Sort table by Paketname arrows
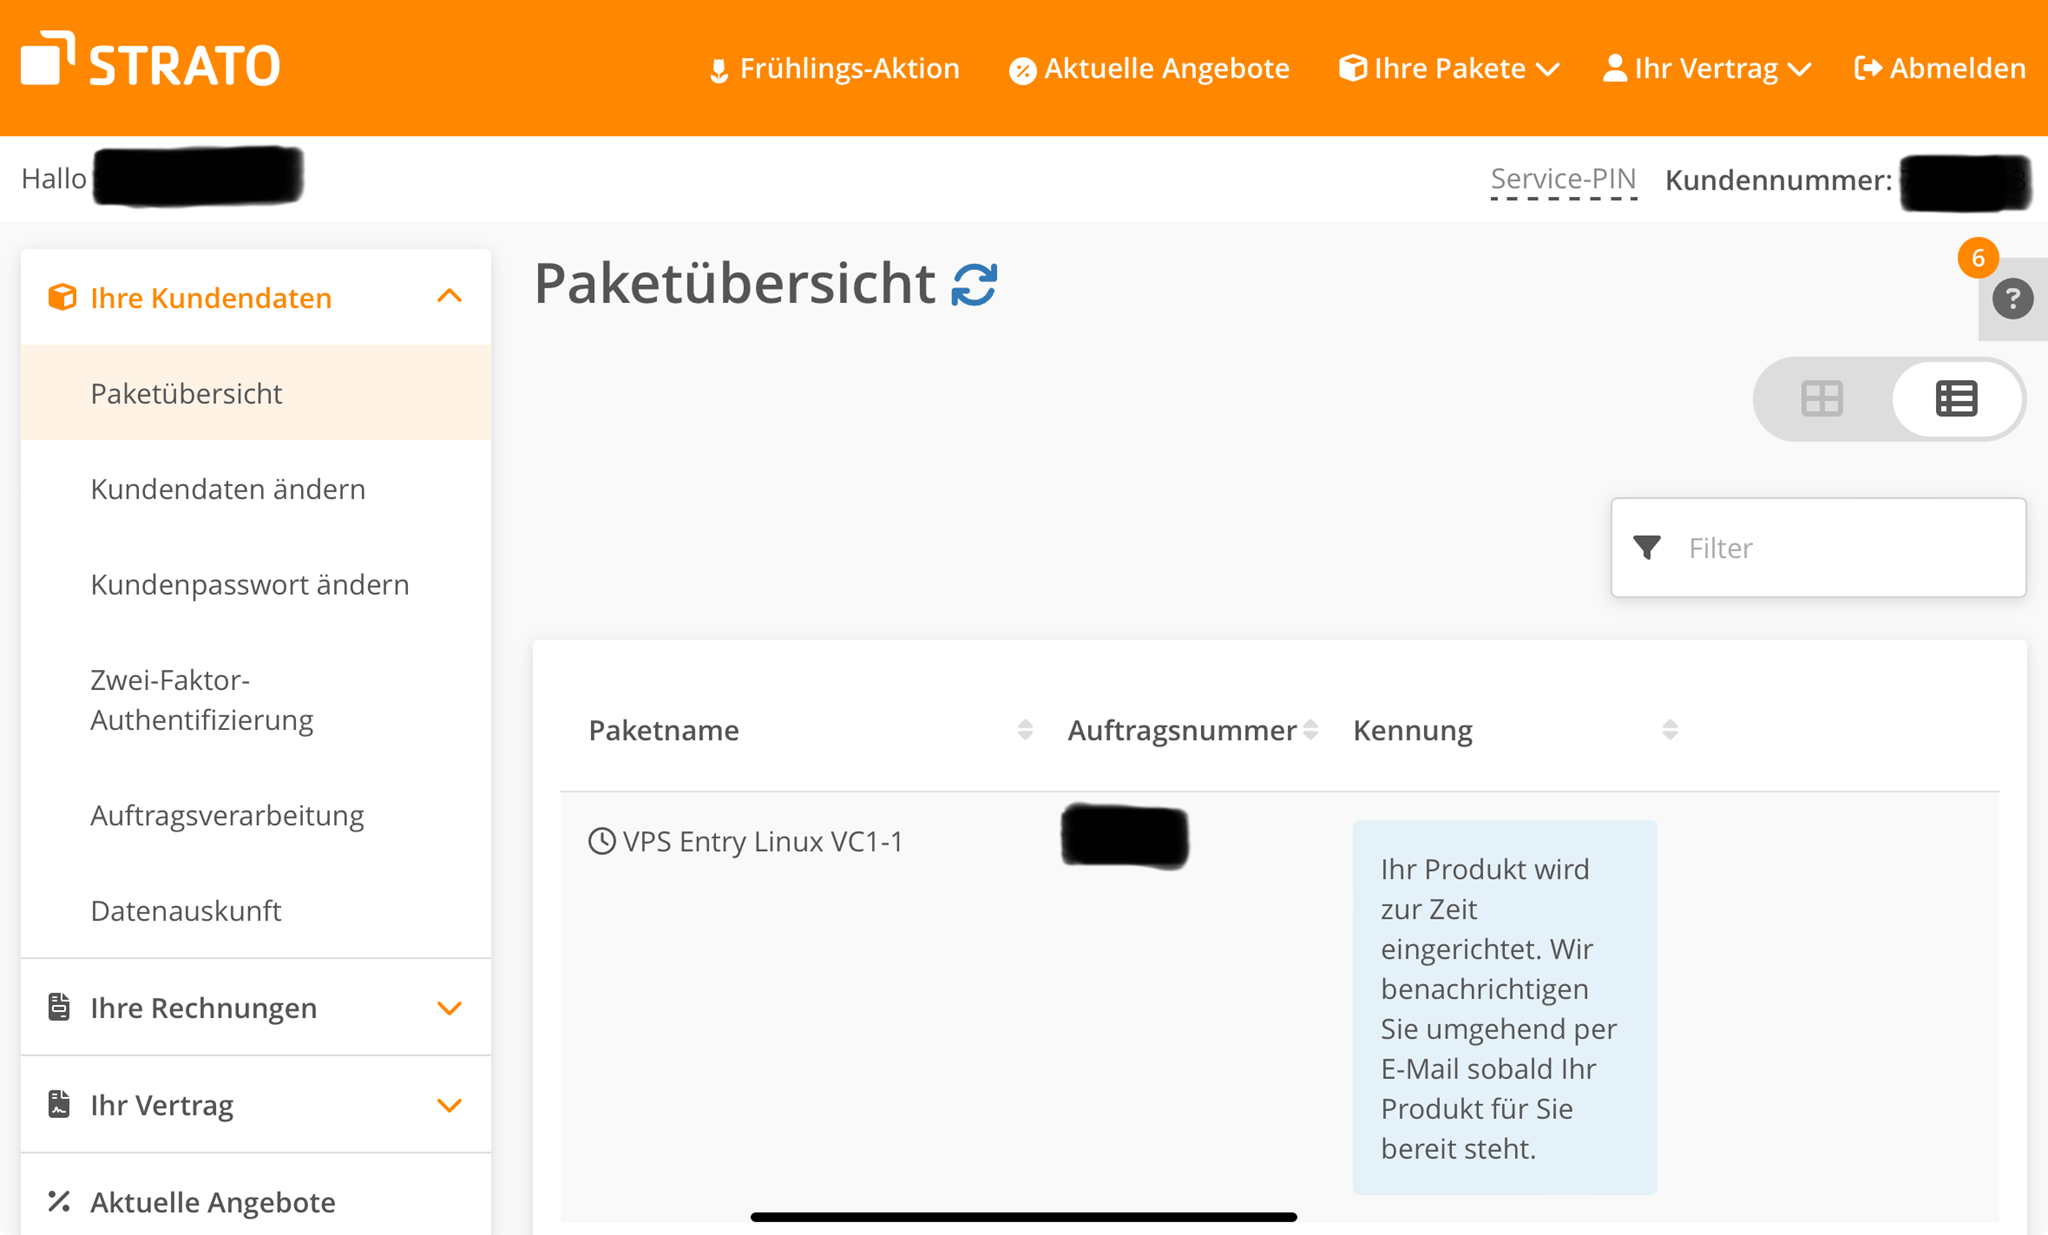This screenshot has width=2048, height=1235. click(x=1025, y=730)
